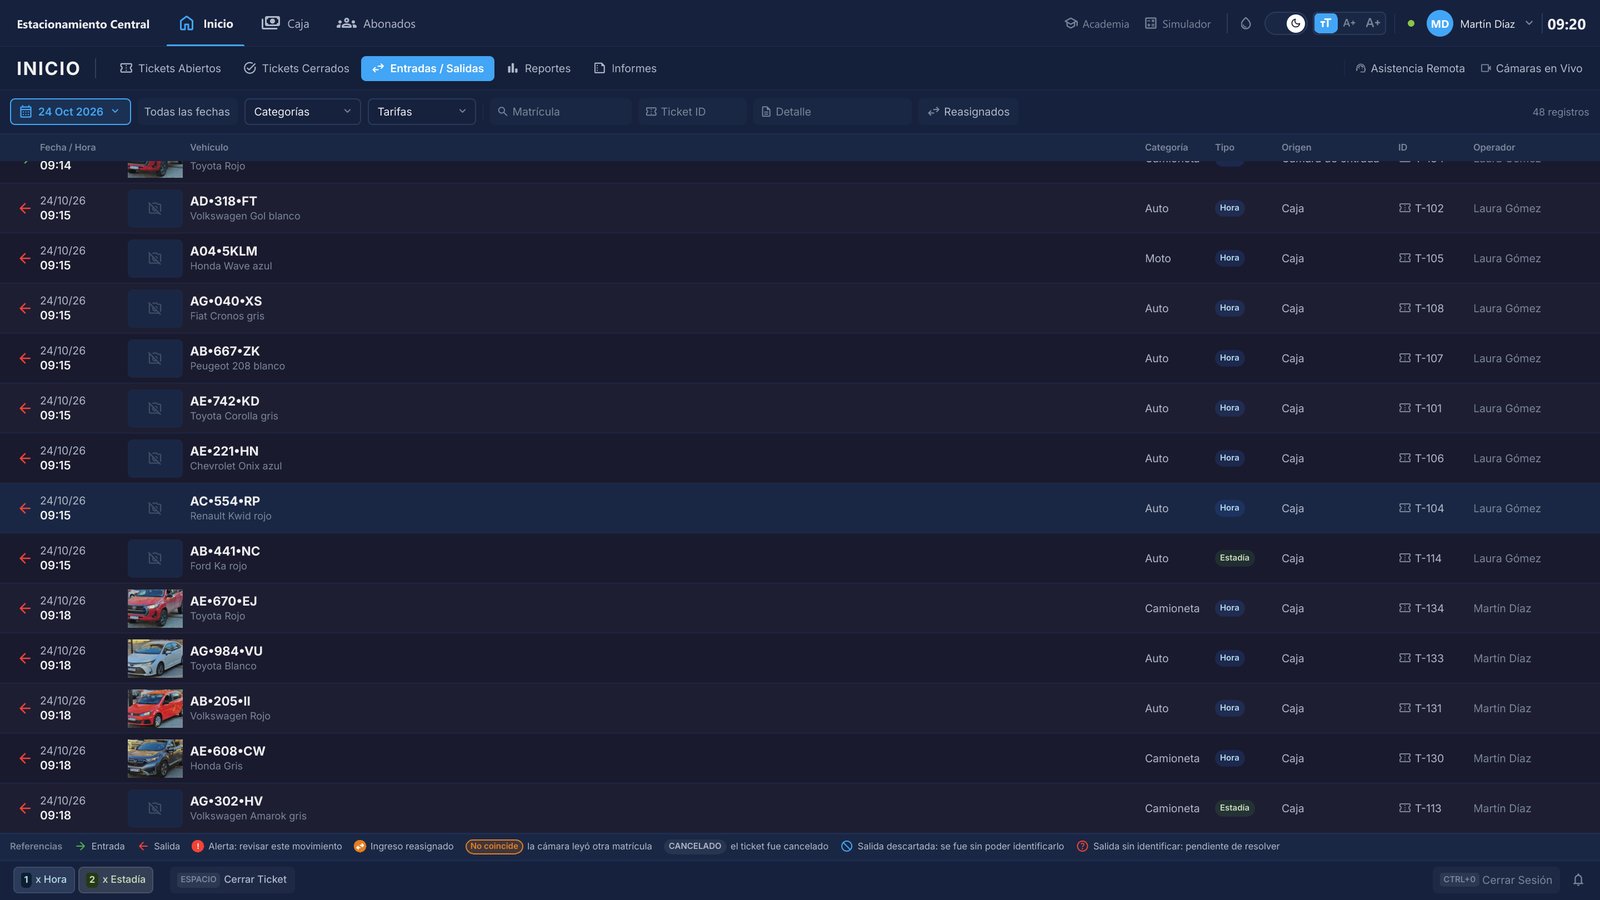Open the AG•984•VU Toyota Blanco thumbnail
1600x900 pixels.
pyautogui.click(x=155, y=658)
